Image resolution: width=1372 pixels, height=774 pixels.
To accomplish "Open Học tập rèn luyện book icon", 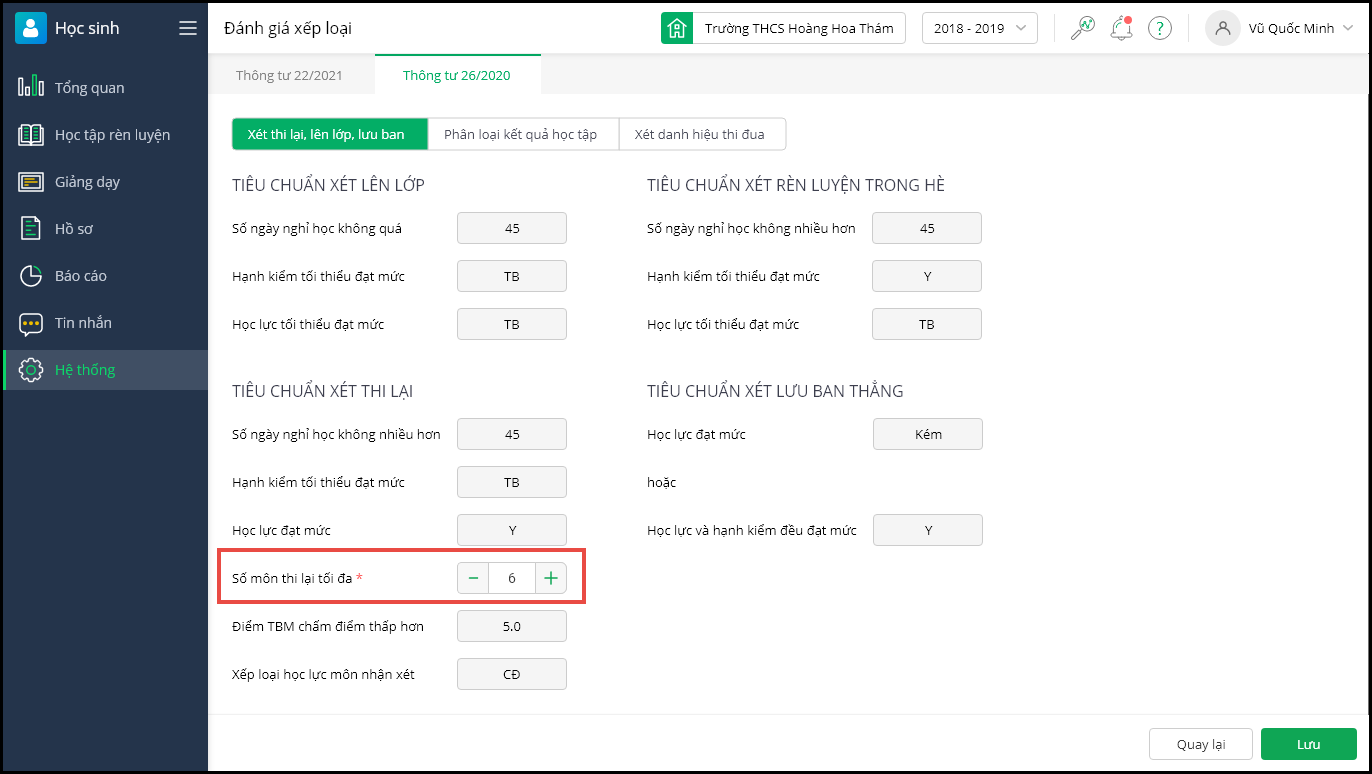I will click(31, 135).
